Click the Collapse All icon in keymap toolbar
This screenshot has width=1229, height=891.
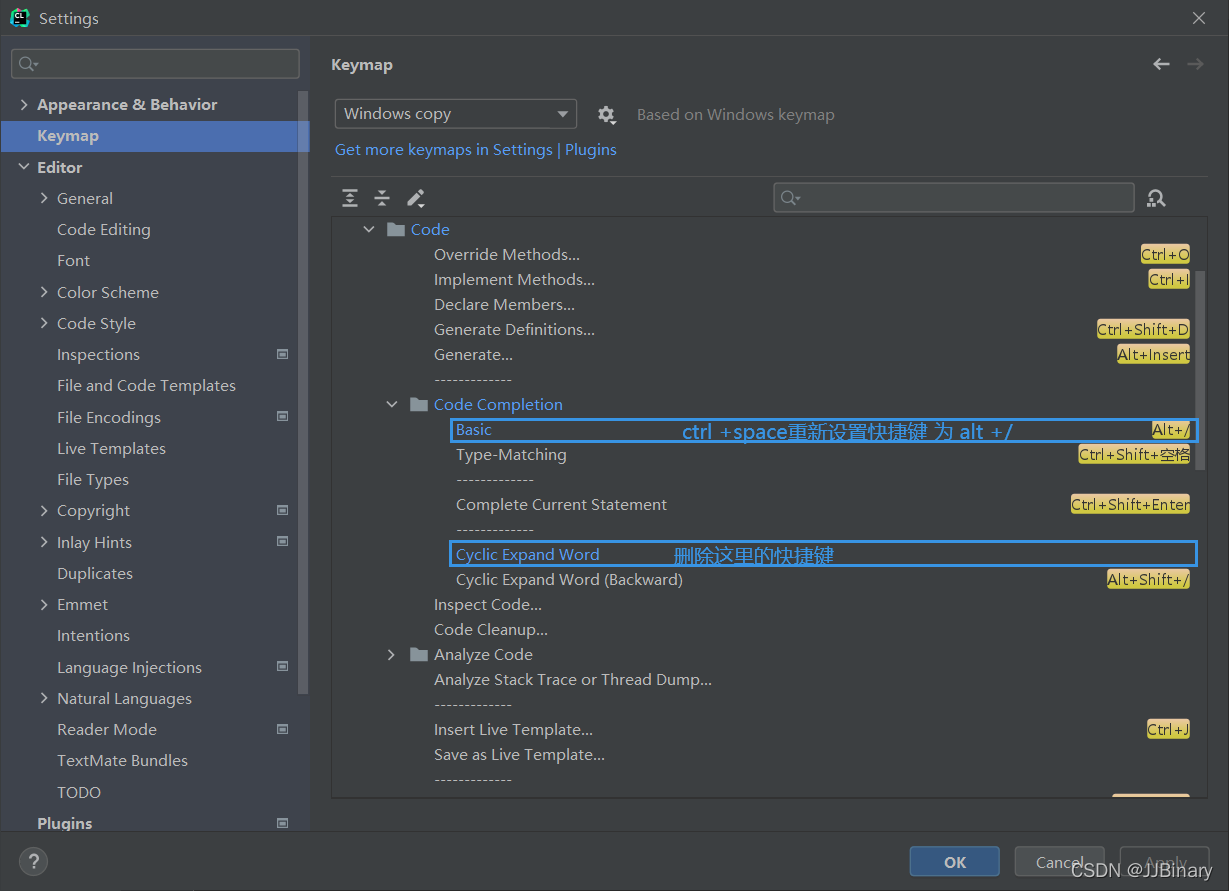click(382, 198)
